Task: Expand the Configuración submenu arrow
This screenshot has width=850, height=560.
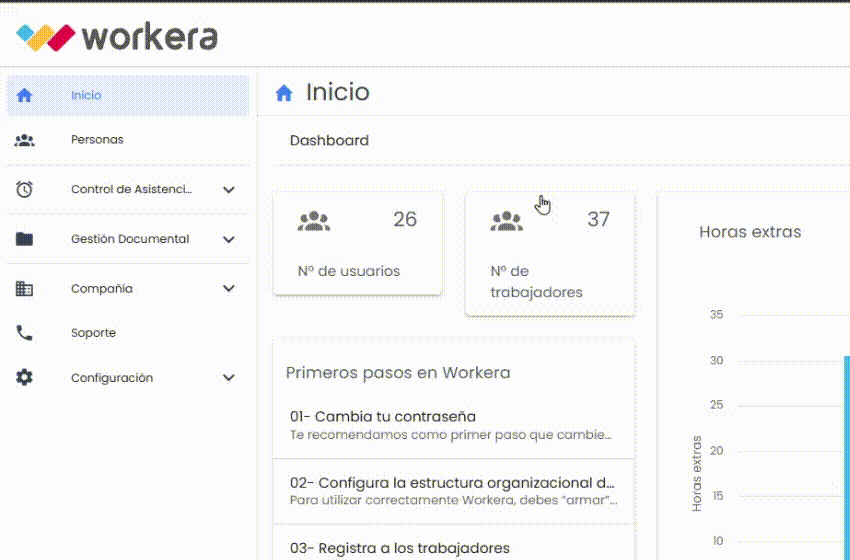Action: tap(229, 378)
